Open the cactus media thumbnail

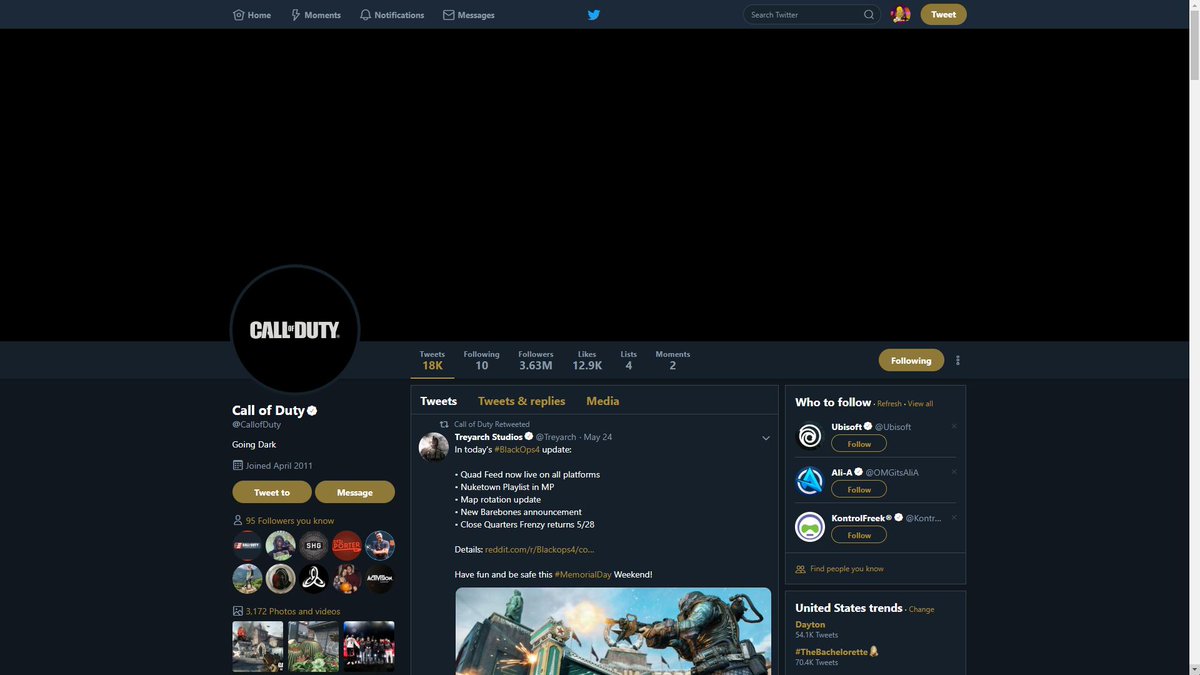pos(314,646)
